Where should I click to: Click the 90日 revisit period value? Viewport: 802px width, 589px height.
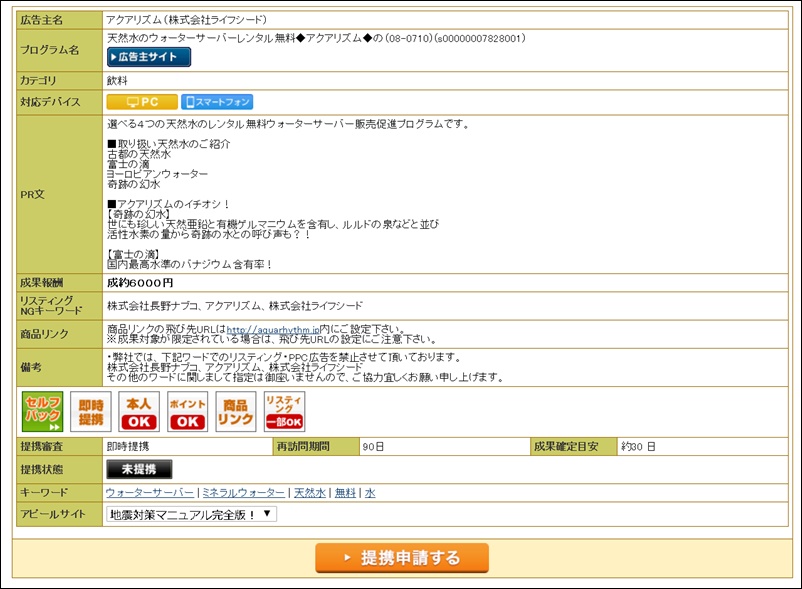point(373,446)
